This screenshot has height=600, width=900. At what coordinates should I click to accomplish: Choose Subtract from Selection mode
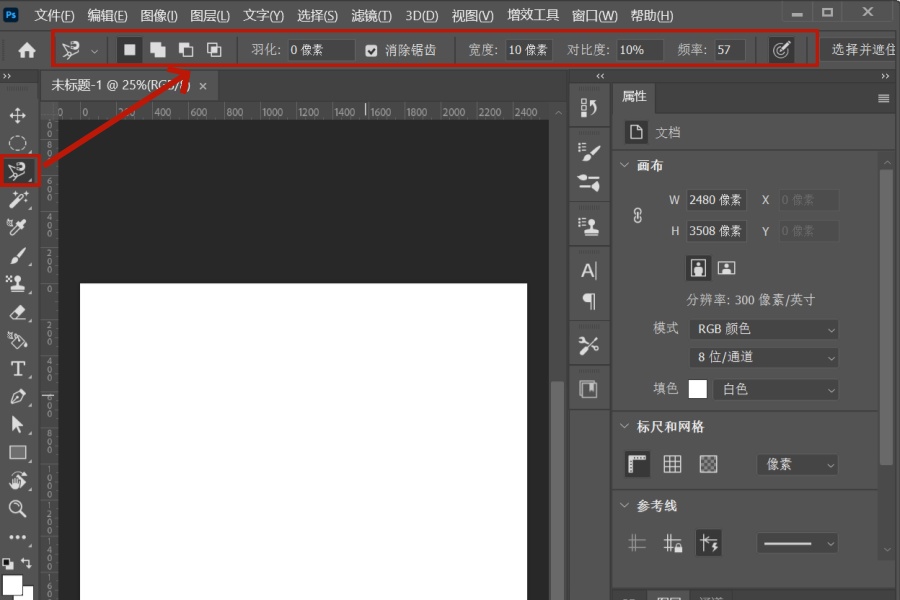coord(186,50)
